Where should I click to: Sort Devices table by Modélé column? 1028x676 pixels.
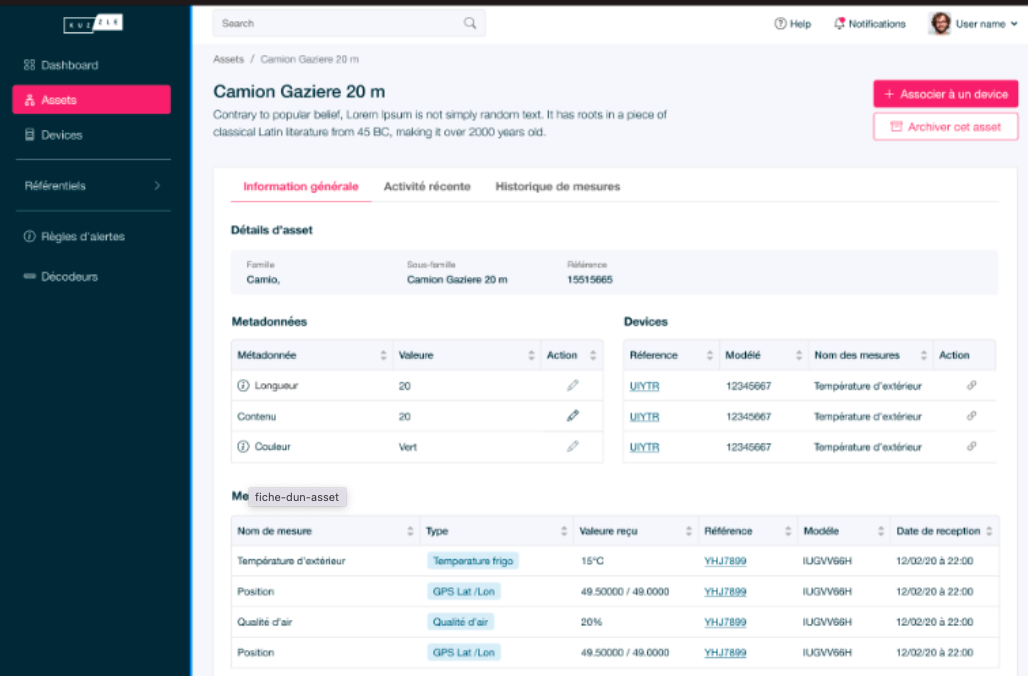799,356
